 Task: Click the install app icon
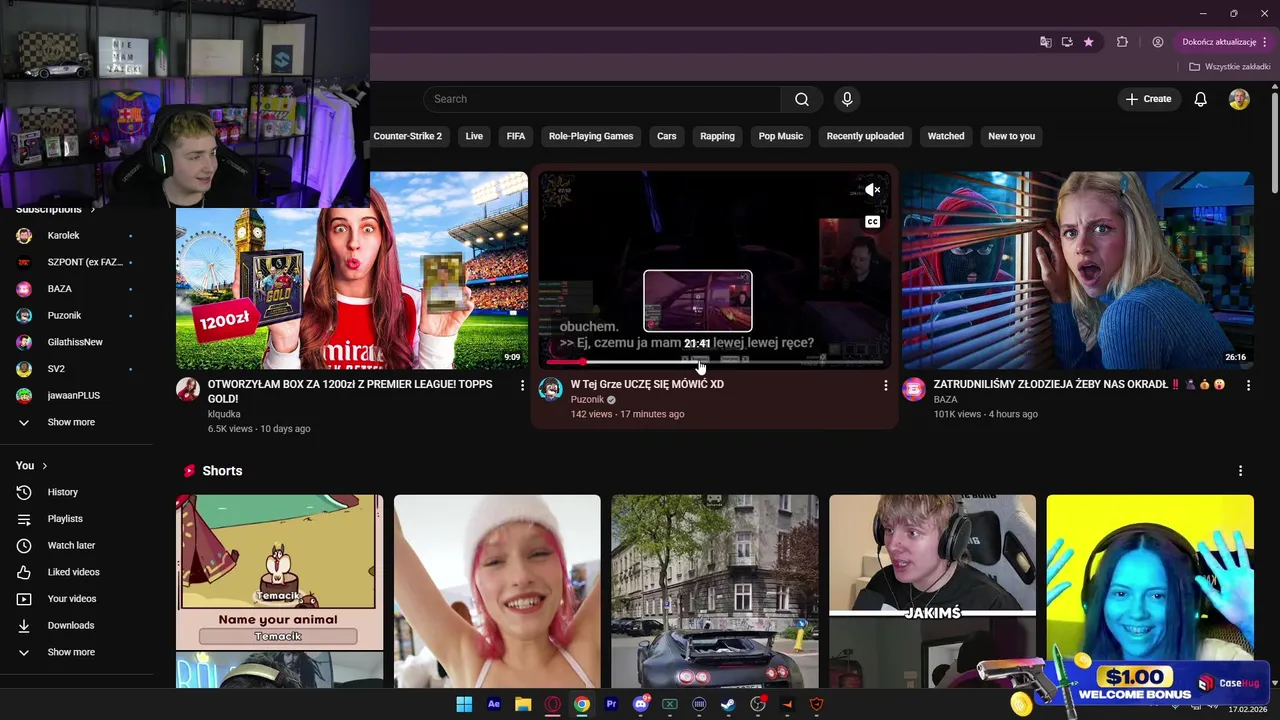[1067, 42]
